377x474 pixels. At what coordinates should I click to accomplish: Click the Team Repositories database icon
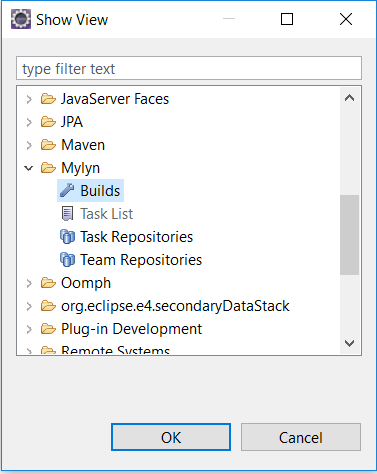tap(67, 260)
